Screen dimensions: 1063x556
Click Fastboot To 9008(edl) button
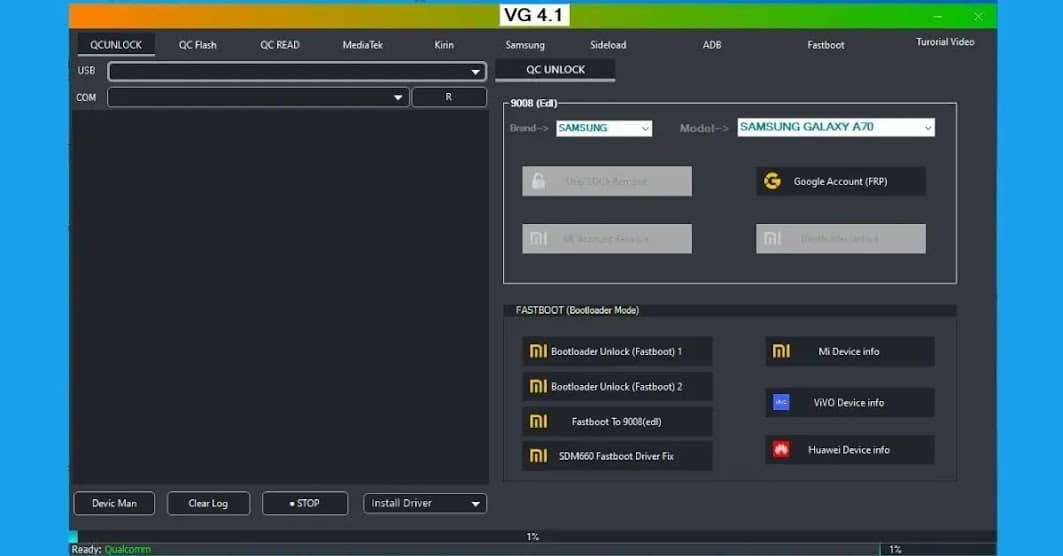point(617,421)
